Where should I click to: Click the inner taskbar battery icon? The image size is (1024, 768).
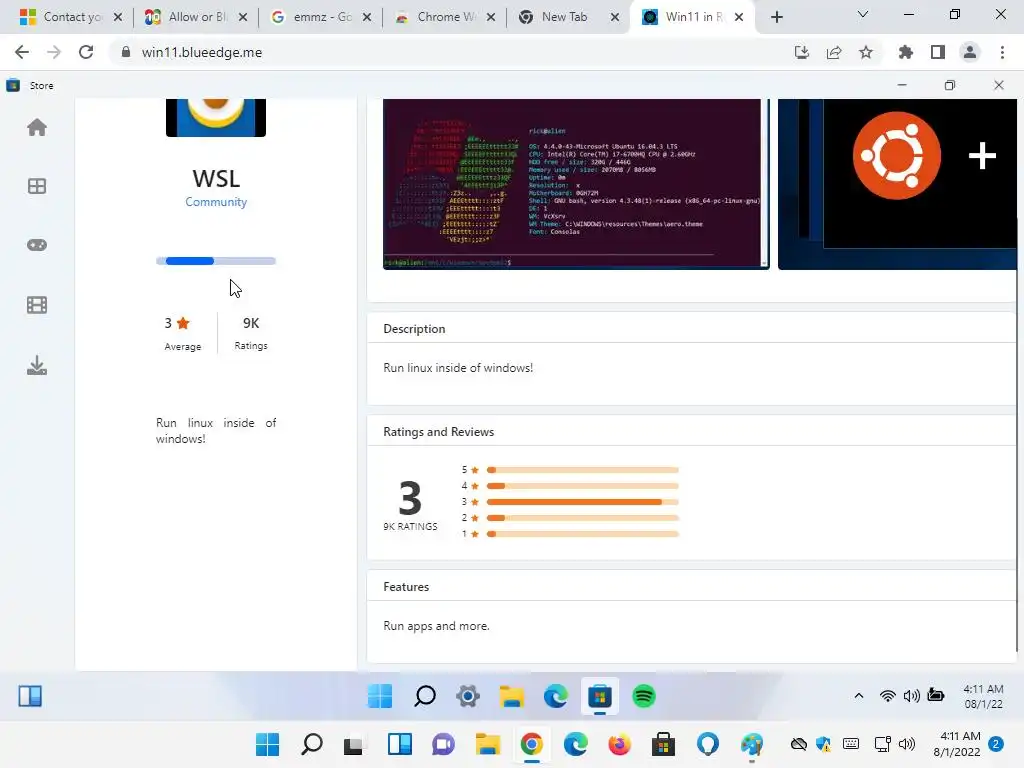936,695
